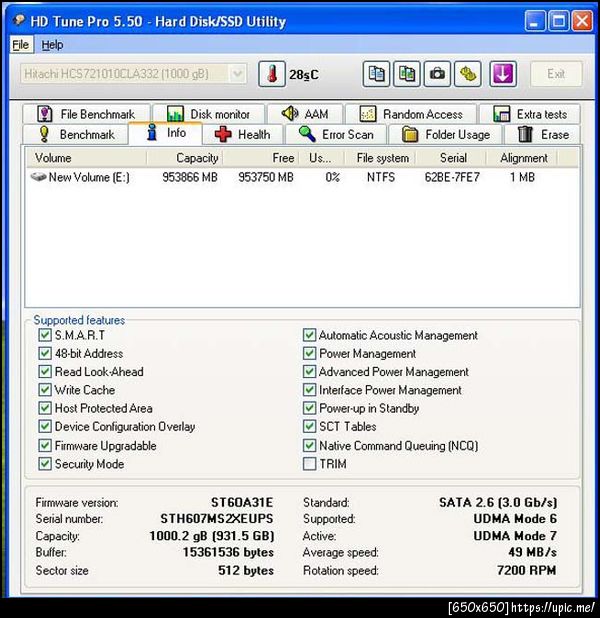Click the 49 MB/s average speed value
600x618 pixels.
533,553
